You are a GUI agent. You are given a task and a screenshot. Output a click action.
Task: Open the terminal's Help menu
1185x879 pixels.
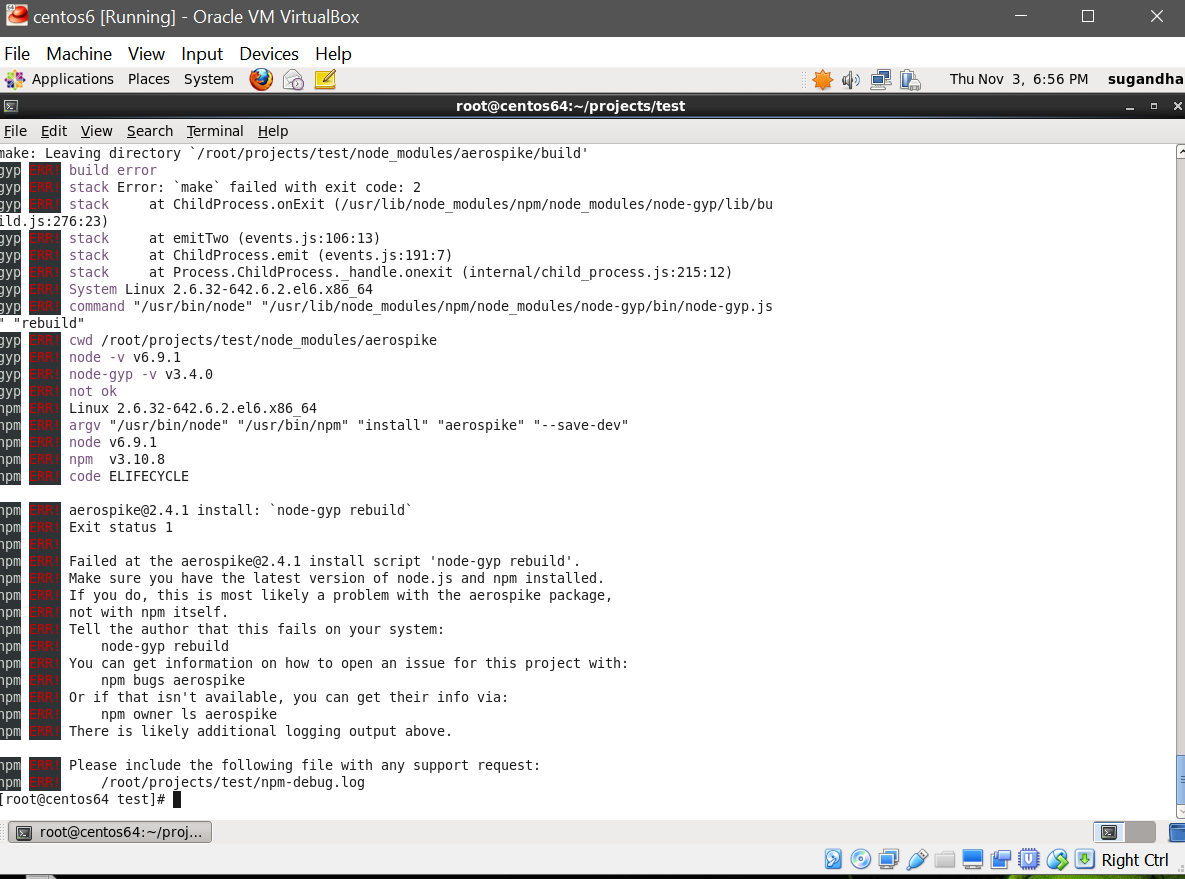(273, 131)
